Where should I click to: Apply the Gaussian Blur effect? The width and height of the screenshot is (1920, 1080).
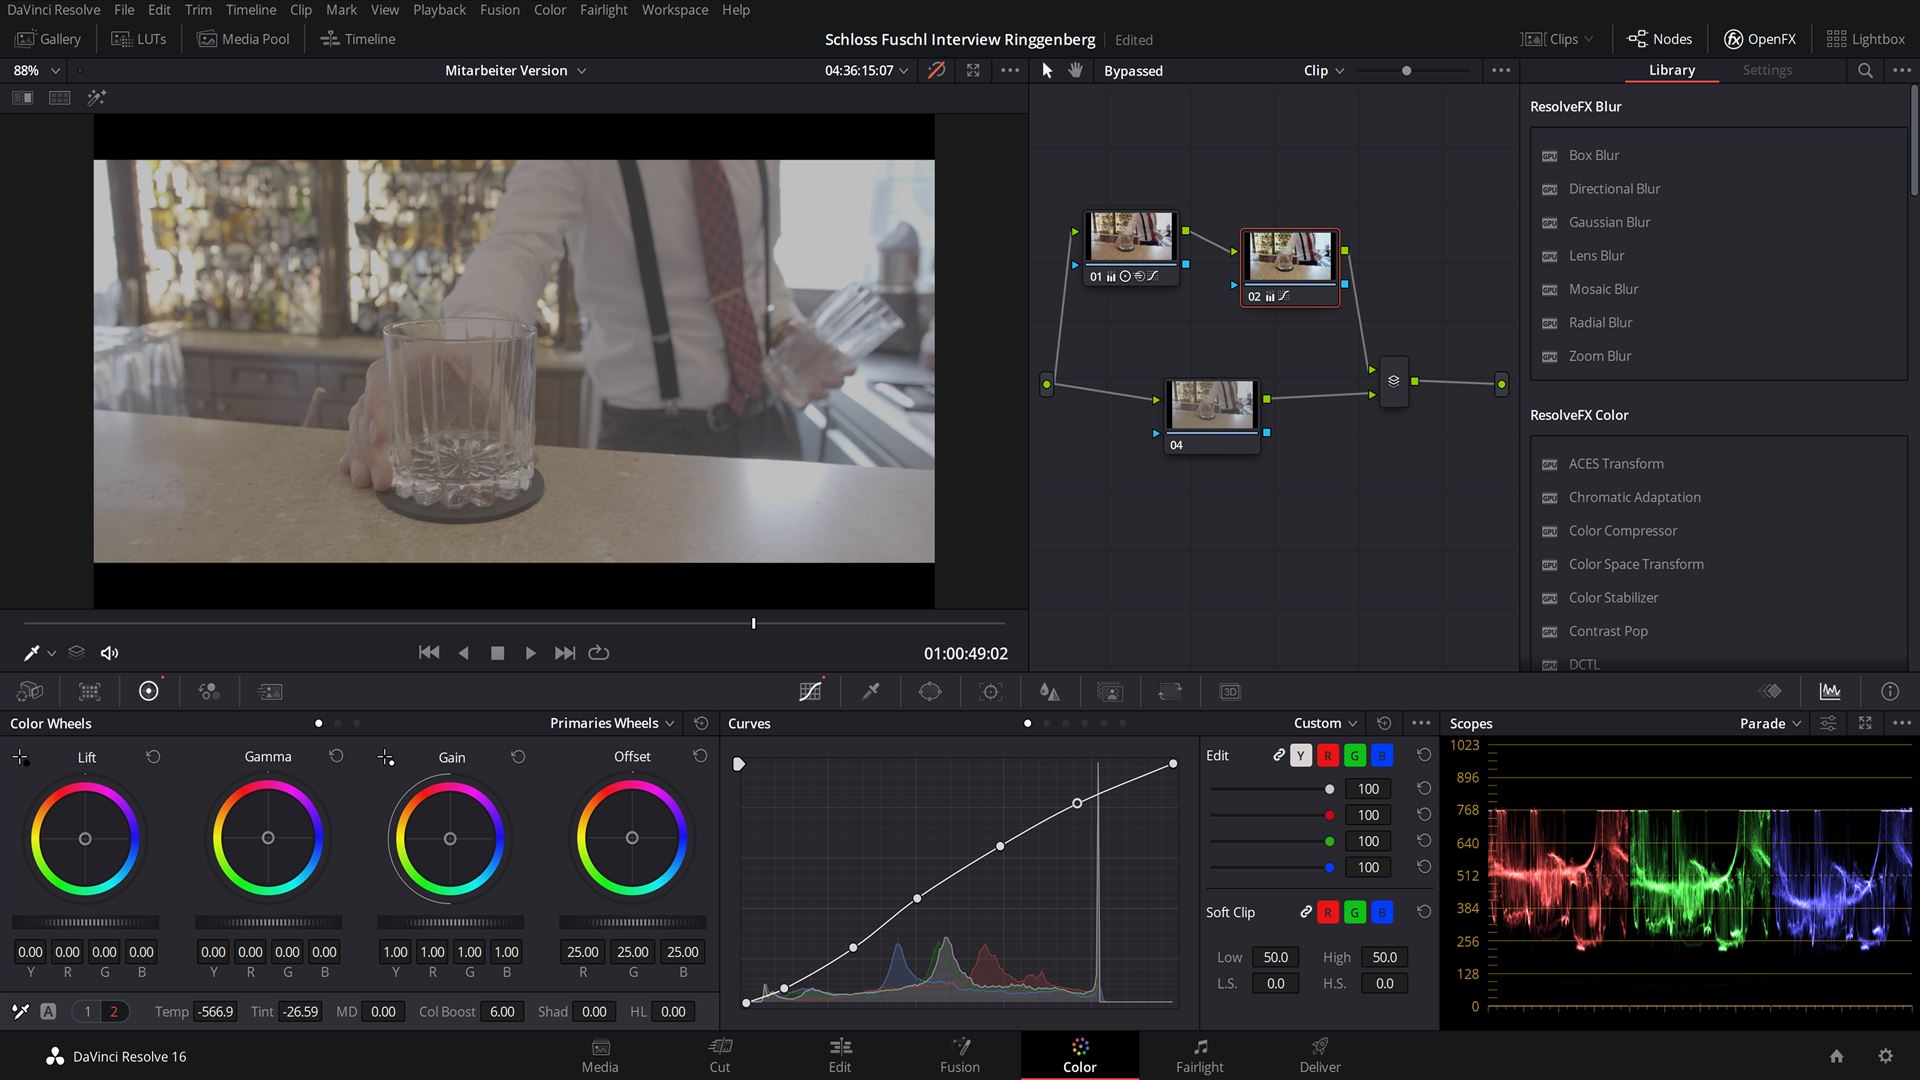[x=1608, y=222]
